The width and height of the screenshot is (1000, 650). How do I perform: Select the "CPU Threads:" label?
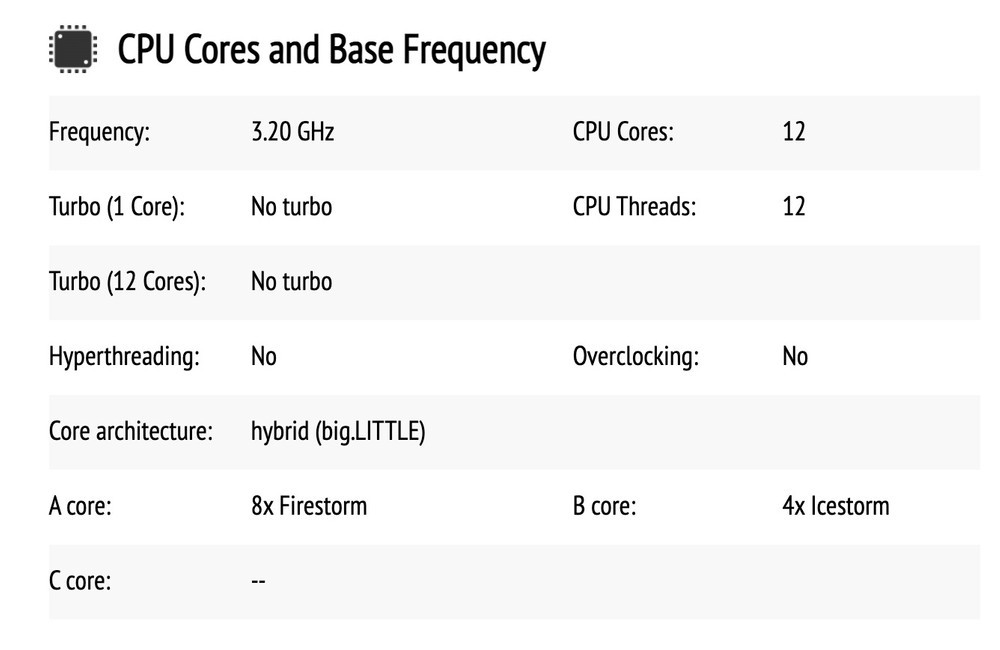(x=634, y=207)
